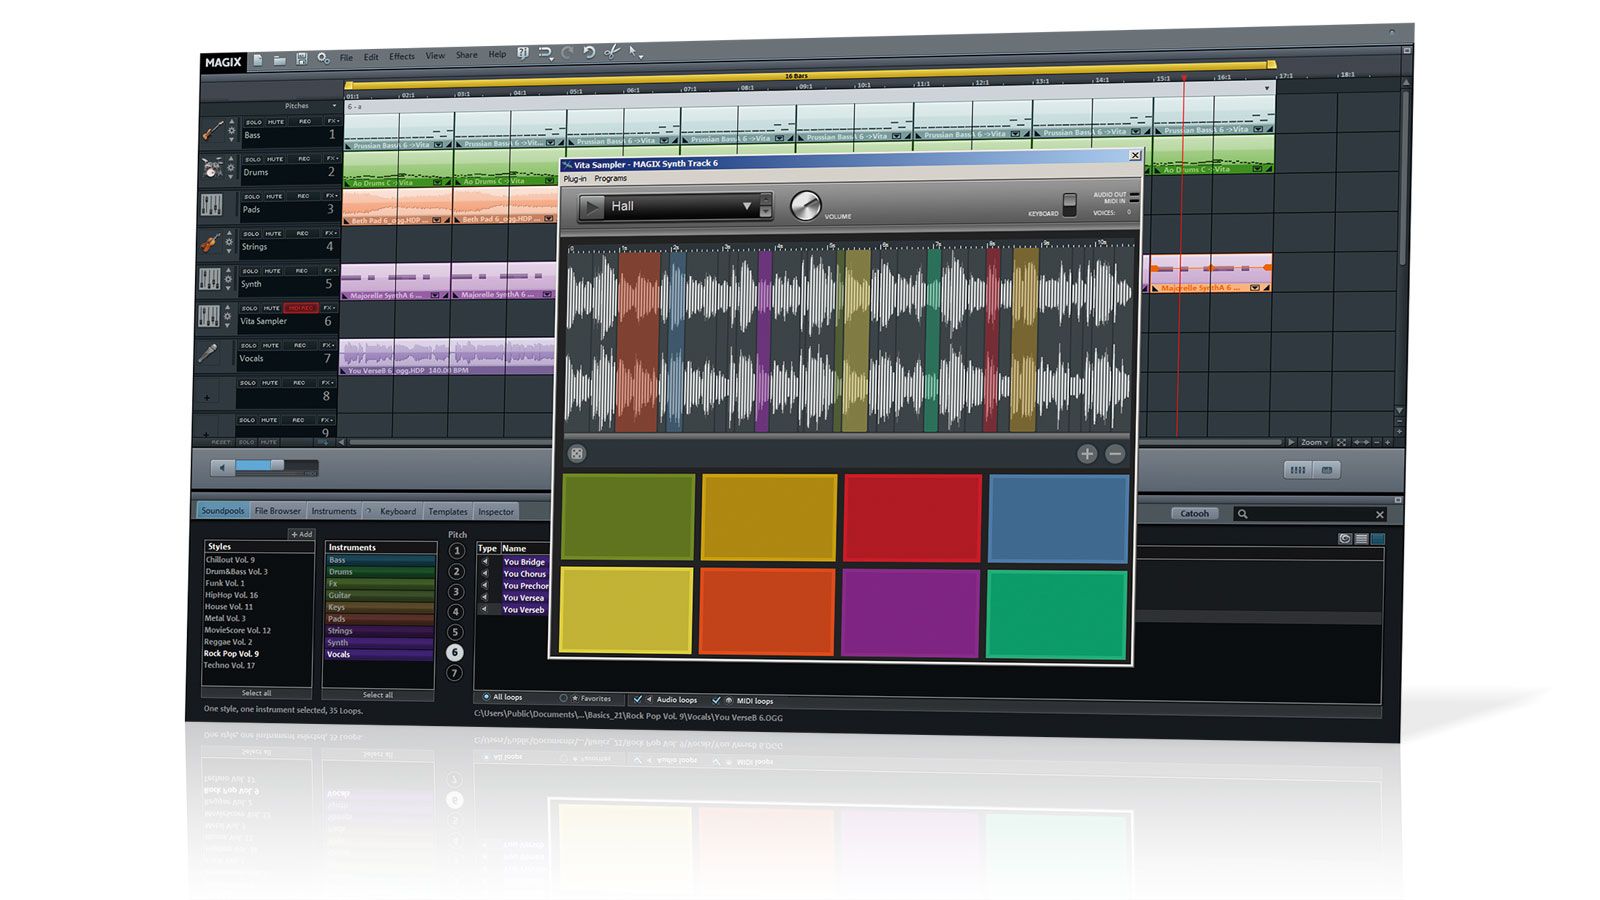
Task: Select the scissors cut tool
Action: tap(612, 51)
